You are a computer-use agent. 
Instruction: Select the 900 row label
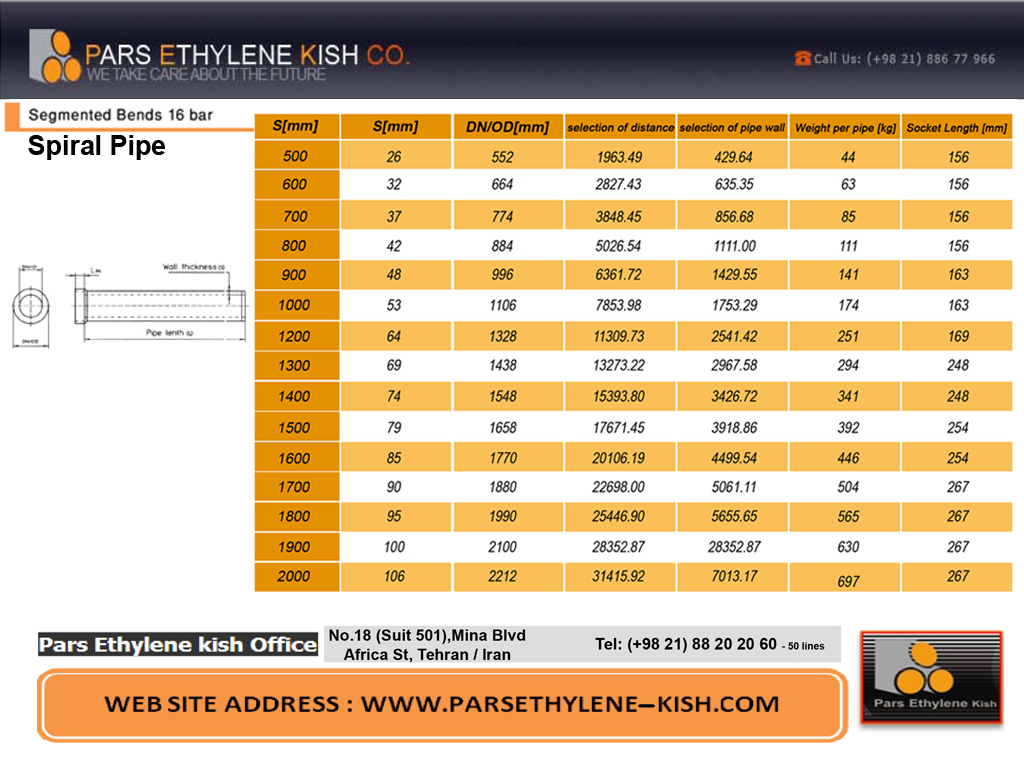click(294, 275)
